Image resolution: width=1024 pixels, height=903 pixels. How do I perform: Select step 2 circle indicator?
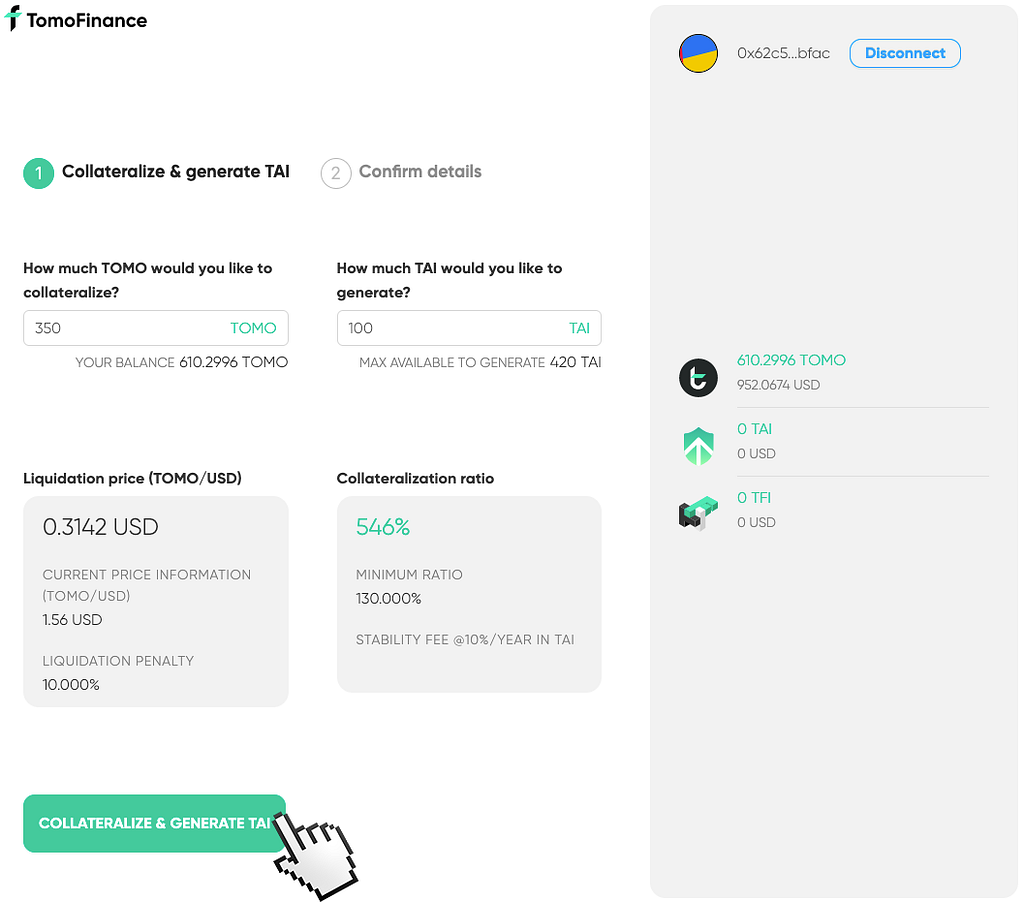coord(336,173)
